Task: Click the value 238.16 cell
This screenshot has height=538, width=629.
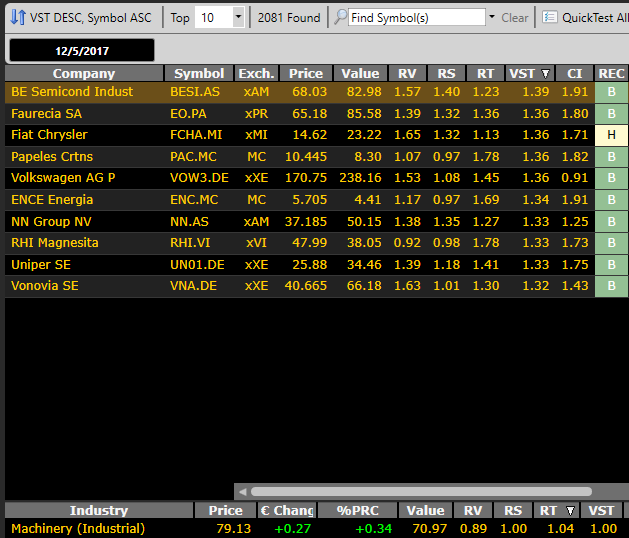Action: coord(360,178)
